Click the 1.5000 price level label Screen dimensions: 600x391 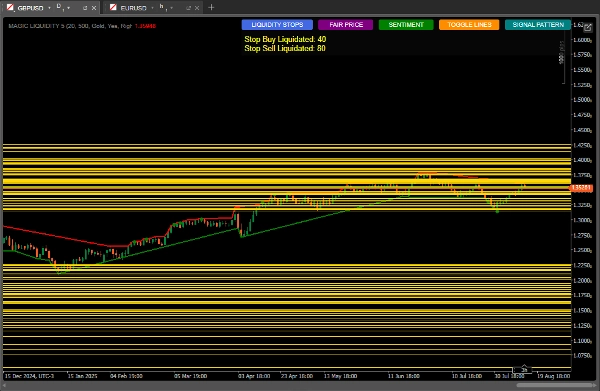582,99
